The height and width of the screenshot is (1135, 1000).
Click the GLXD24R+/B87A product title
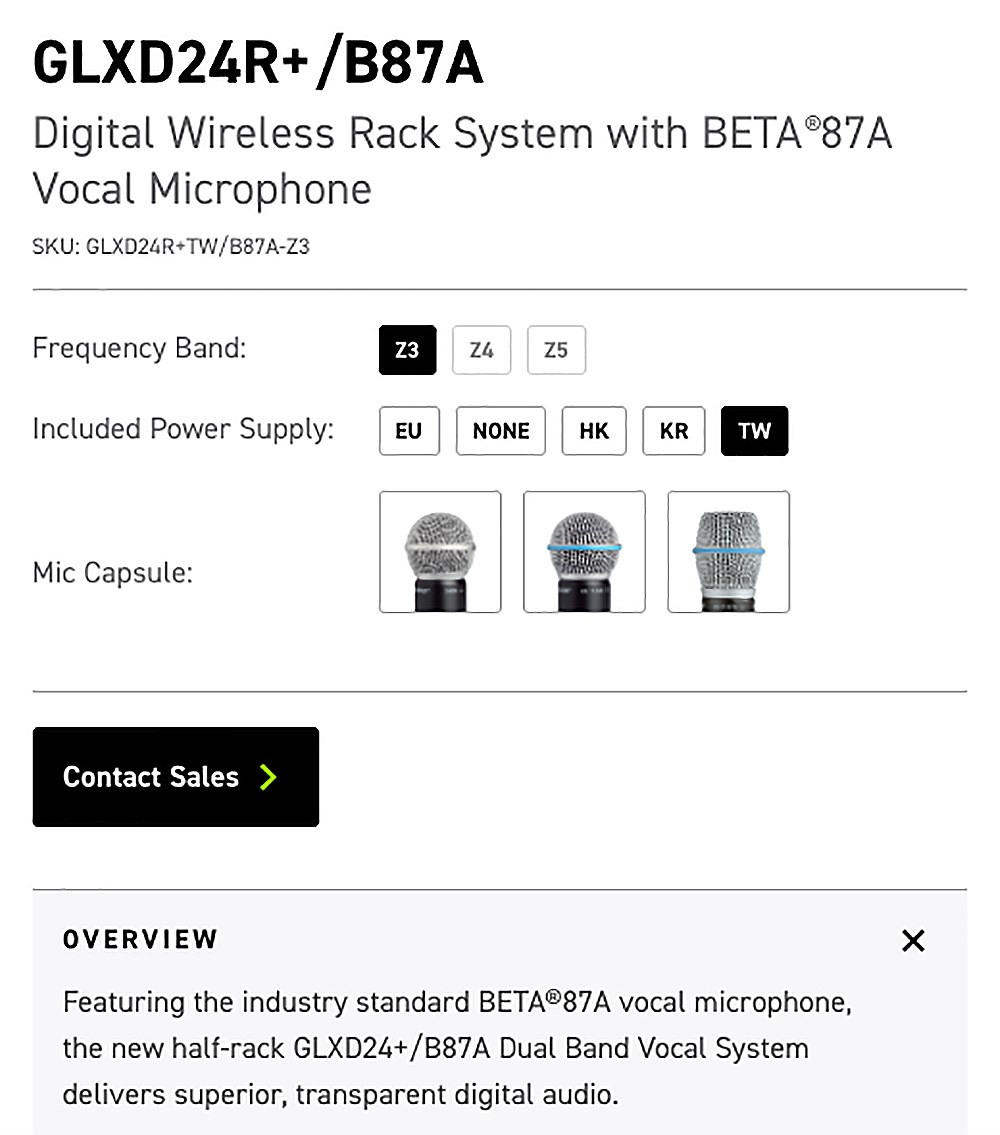tap(258, 63)
